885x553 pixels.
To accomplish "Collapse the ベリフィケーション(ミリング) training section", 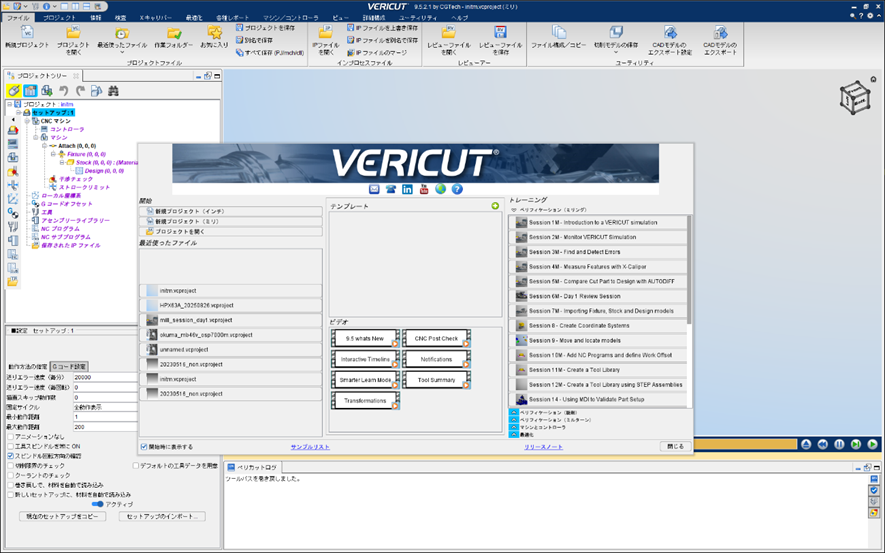I will click(x=514, y=210).
